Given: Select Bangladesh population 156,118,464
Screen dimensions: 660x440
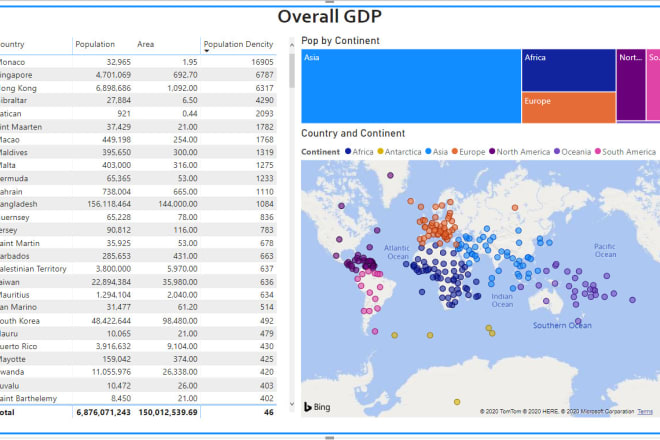Looking at the screenshot, I should tap(109, 204).
